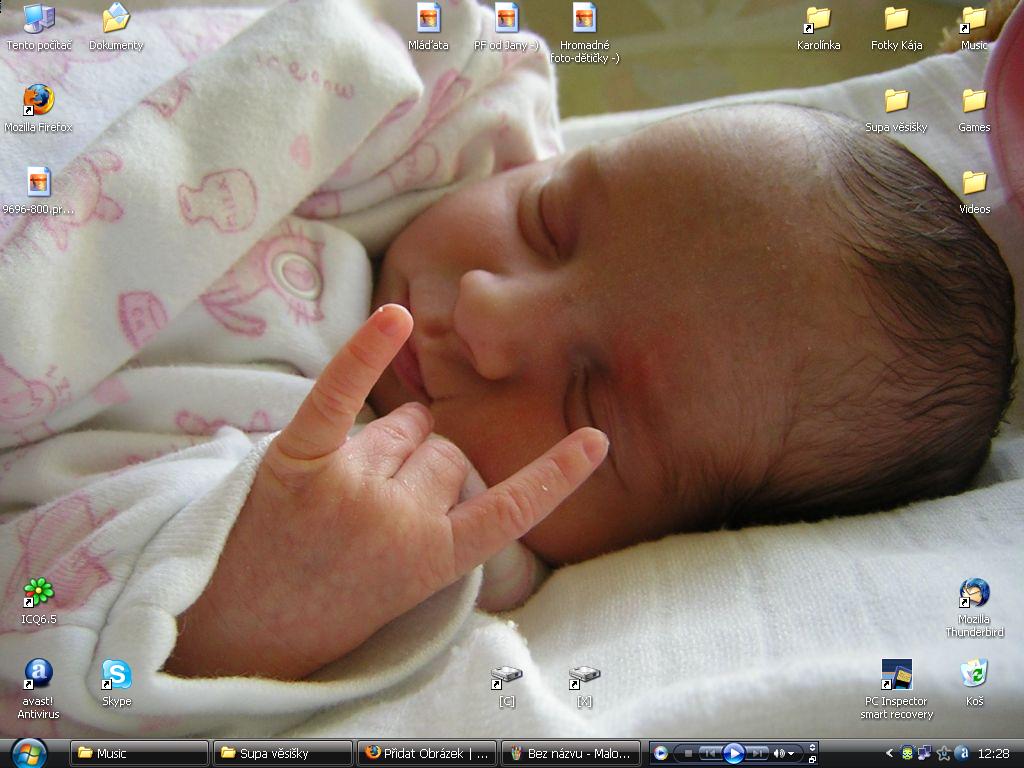Open the Skype desktop shortcut
This screenshot has height=768, width=1024.
click(117, 683)
